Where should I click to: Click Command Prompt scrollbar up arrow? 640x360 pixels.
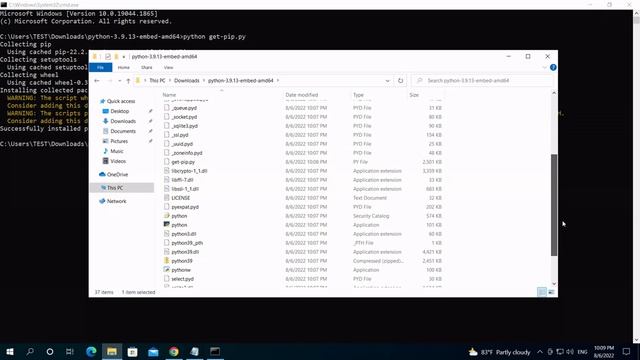coord(636,13)
